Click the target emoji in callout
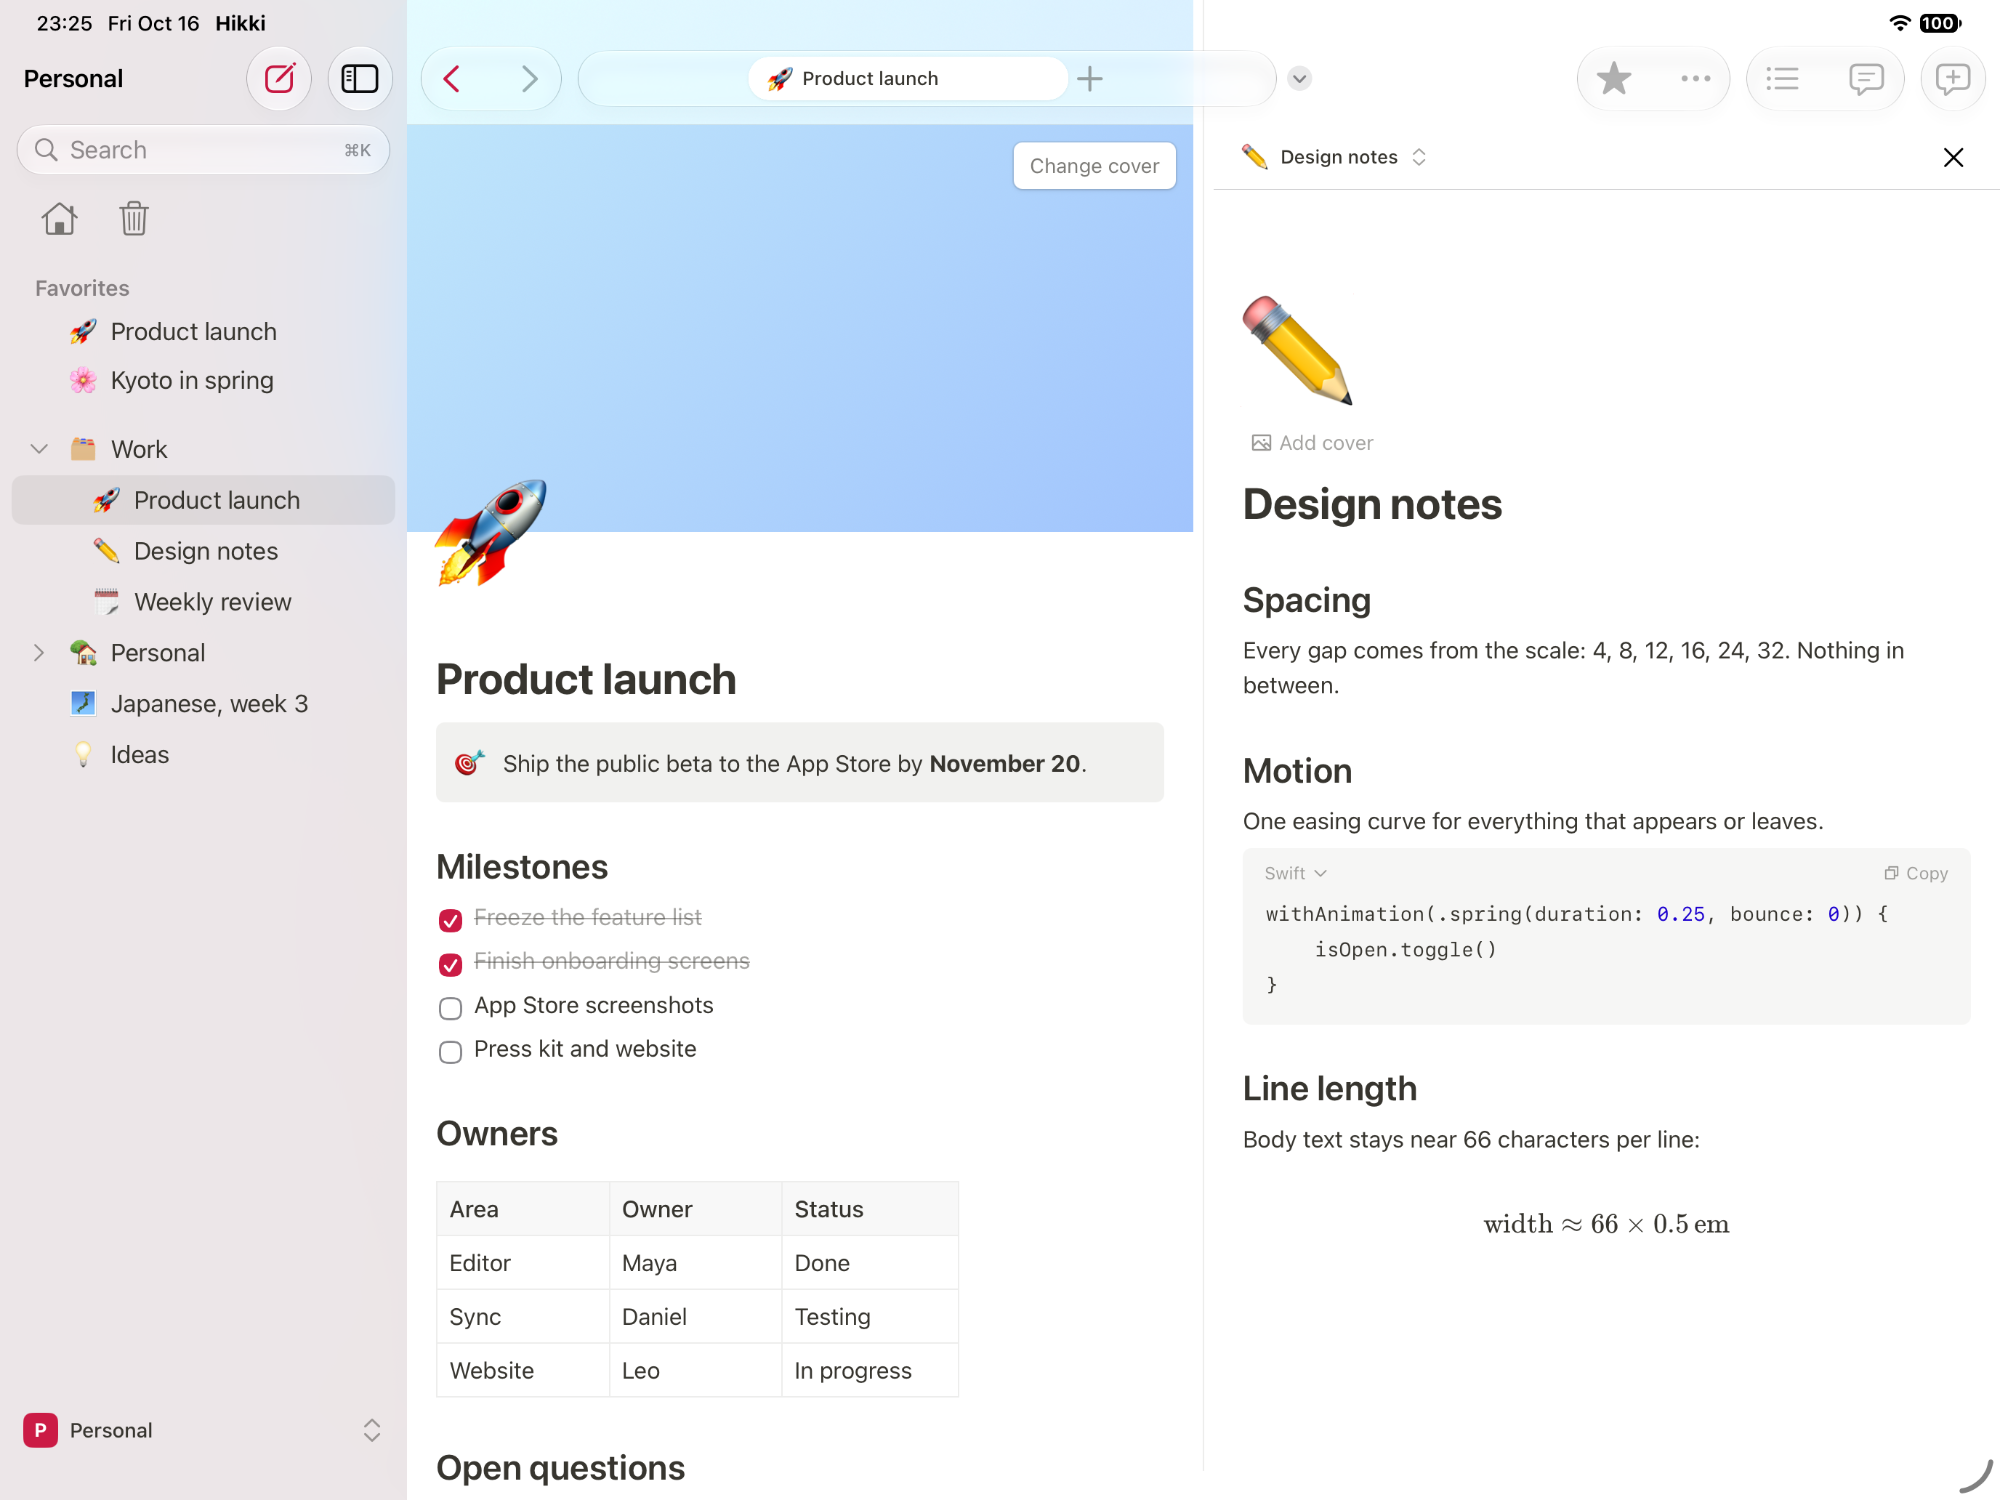This screenshot has width=2000, height=1500. tap(469, 763)
